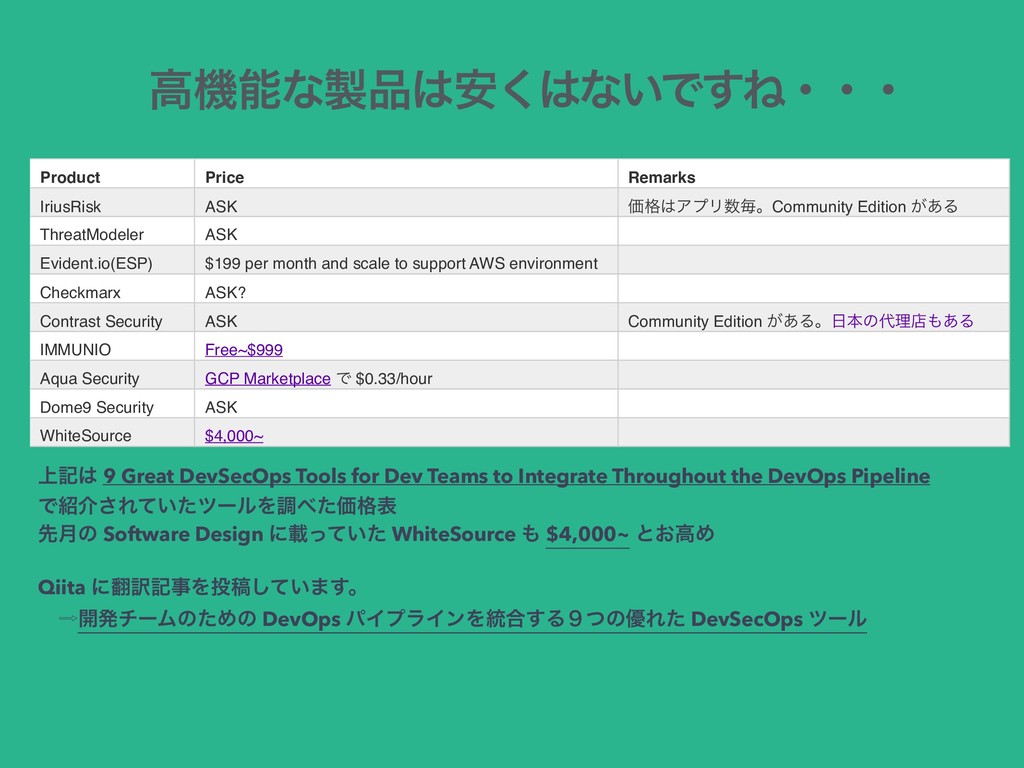Click the ASK price in IriusRisk row
The height and width of the screenshot is (768, 1024).
tap(221, 206)
